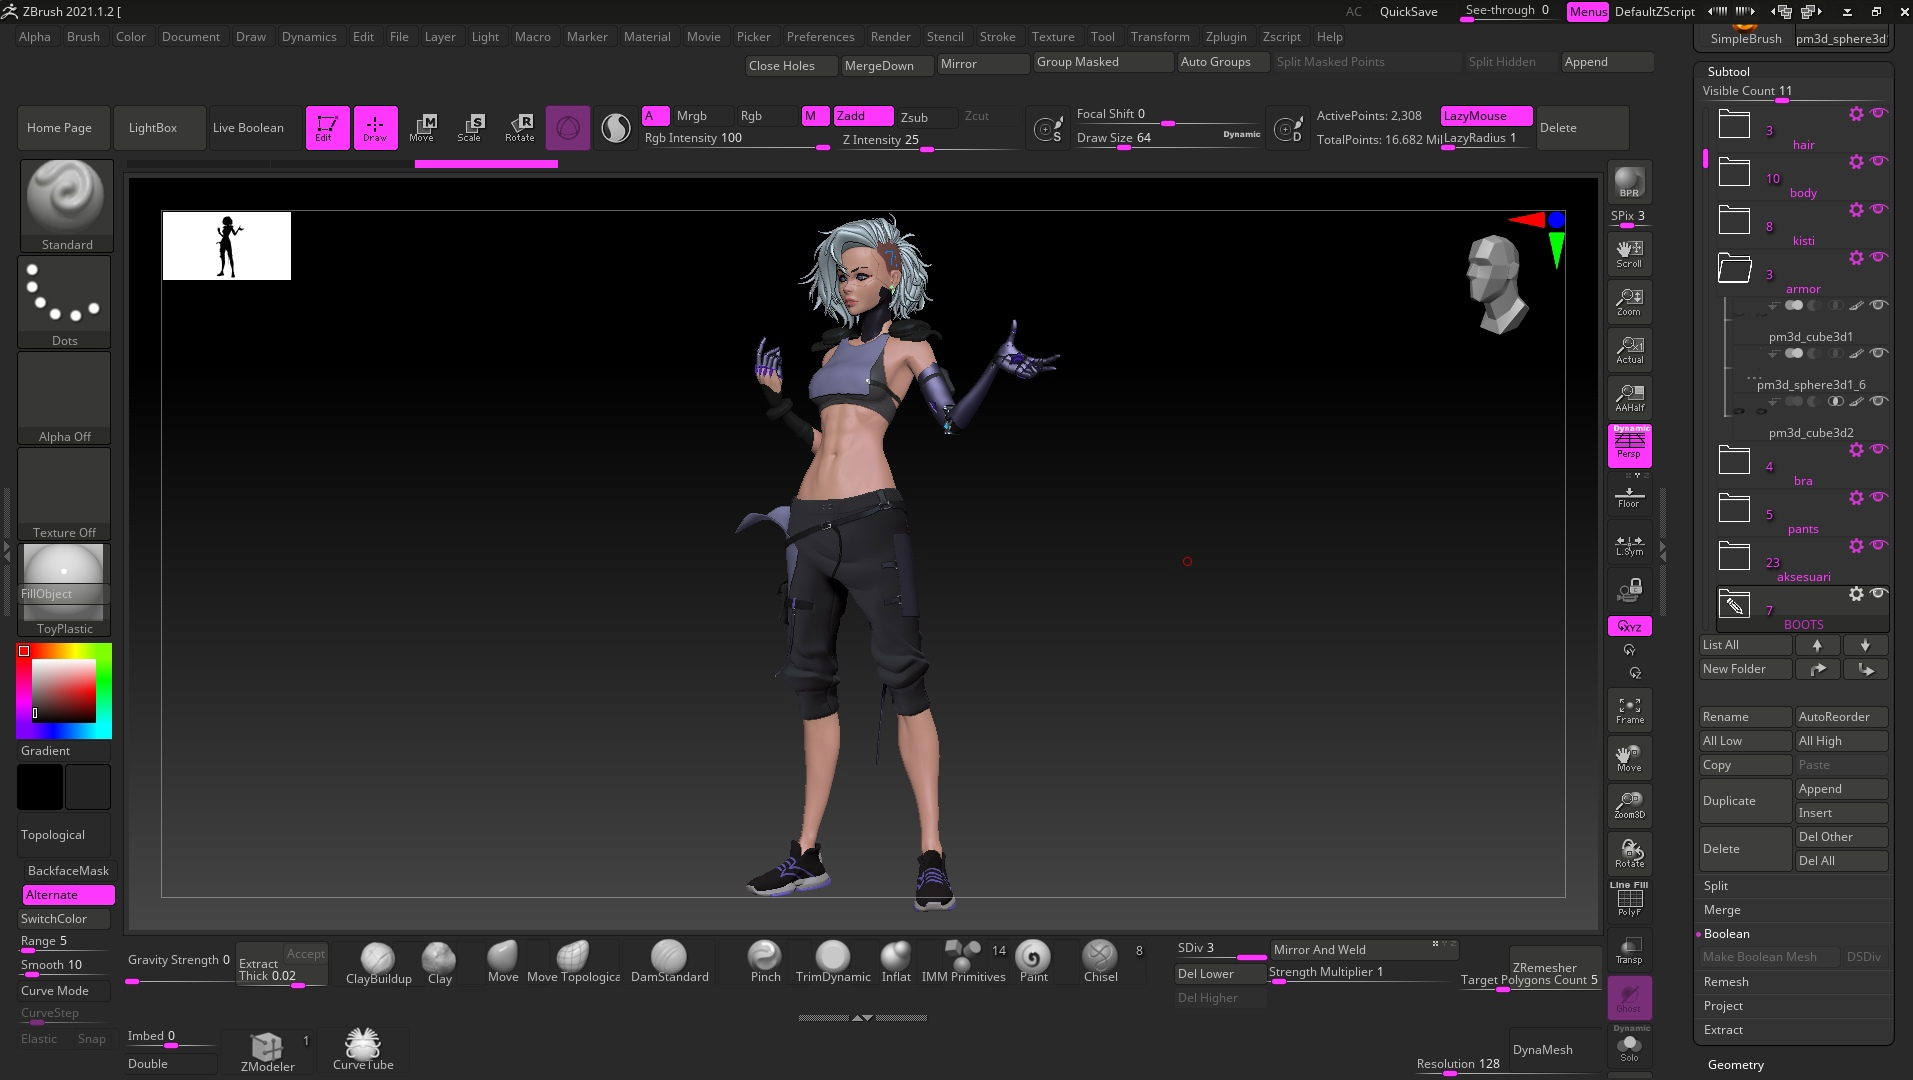Open the Preferences menu
This screenshot has width=1913, height=1080.
coord(820,37)
